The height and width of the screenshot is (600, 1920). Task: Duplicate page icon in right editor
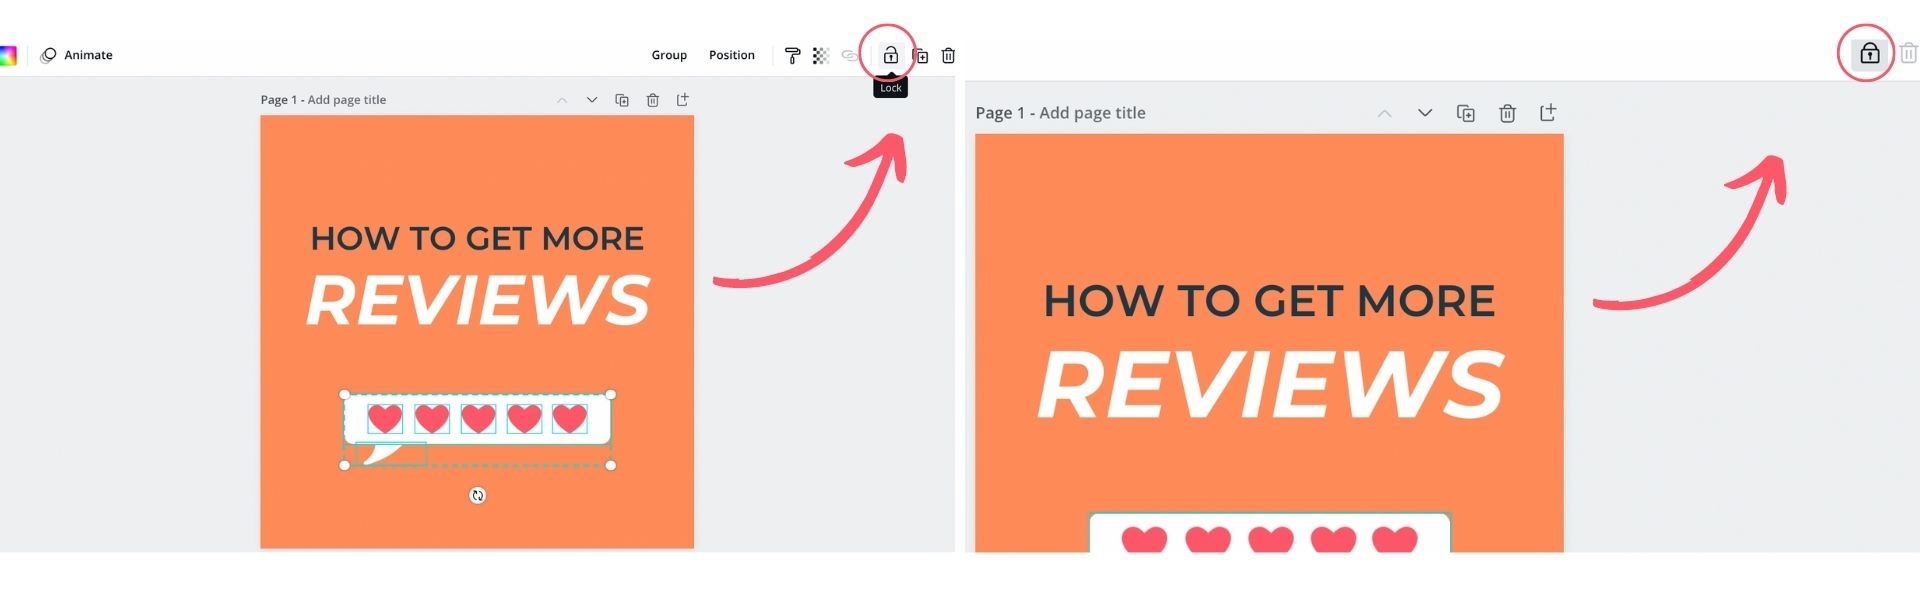coord(1466,113)
